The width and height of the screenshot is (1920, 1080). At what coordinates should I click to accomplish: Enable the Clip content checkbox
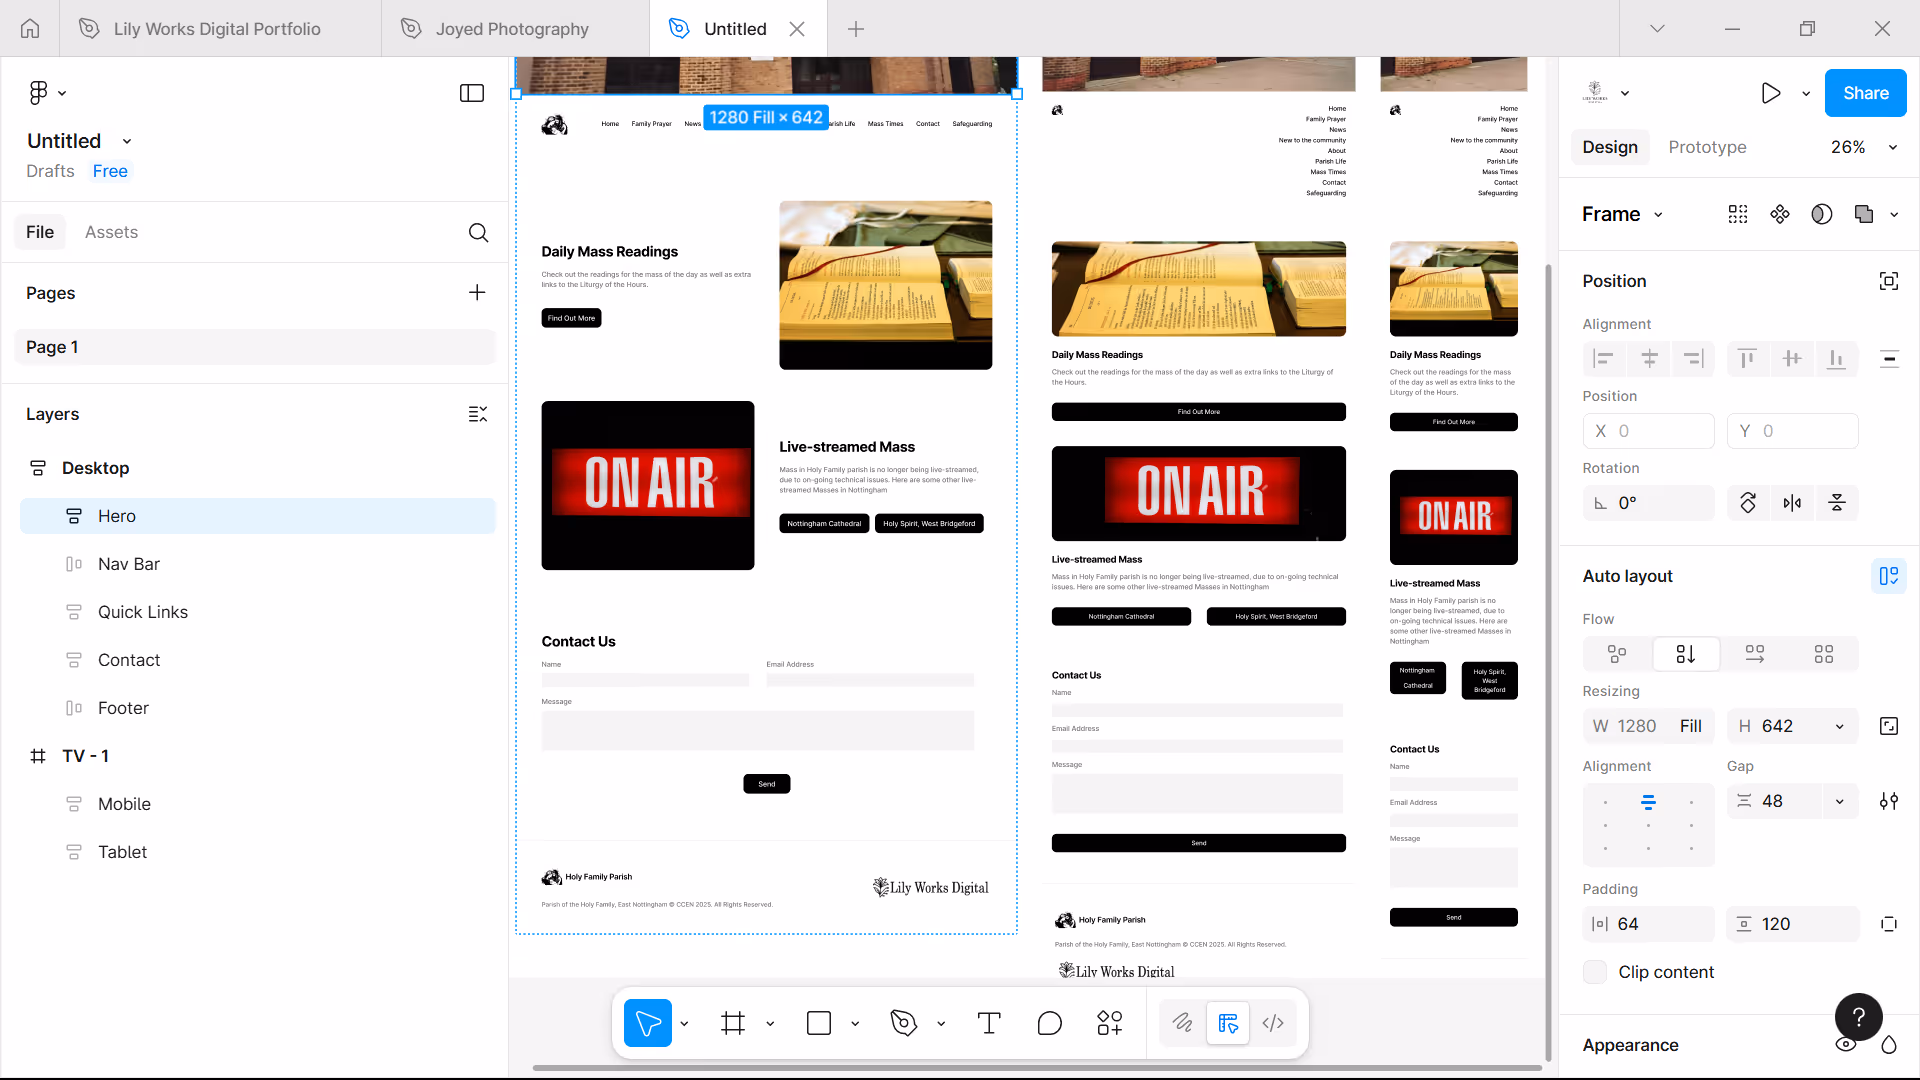[x=1596, y=972]
